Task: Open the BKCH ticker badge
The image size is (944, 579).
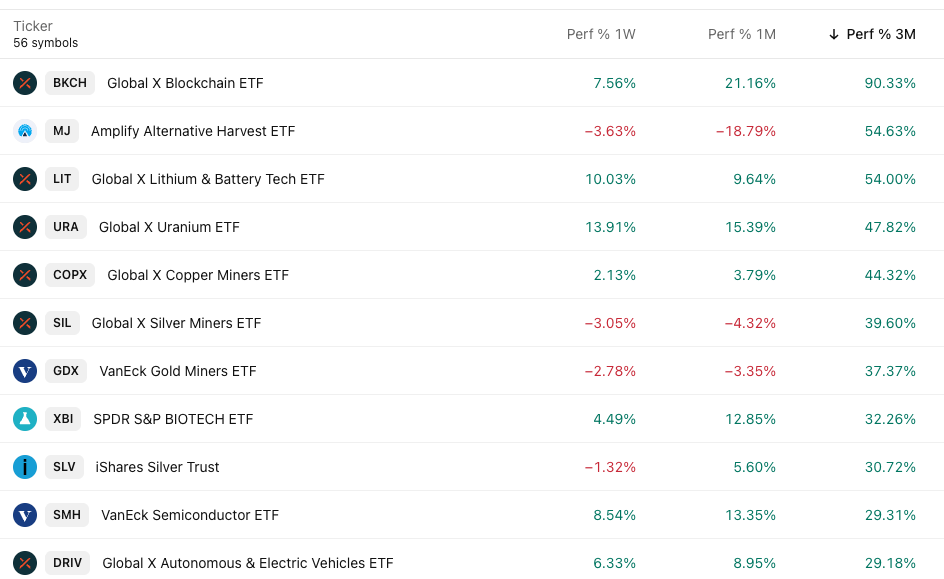Action: pos(70,83)
